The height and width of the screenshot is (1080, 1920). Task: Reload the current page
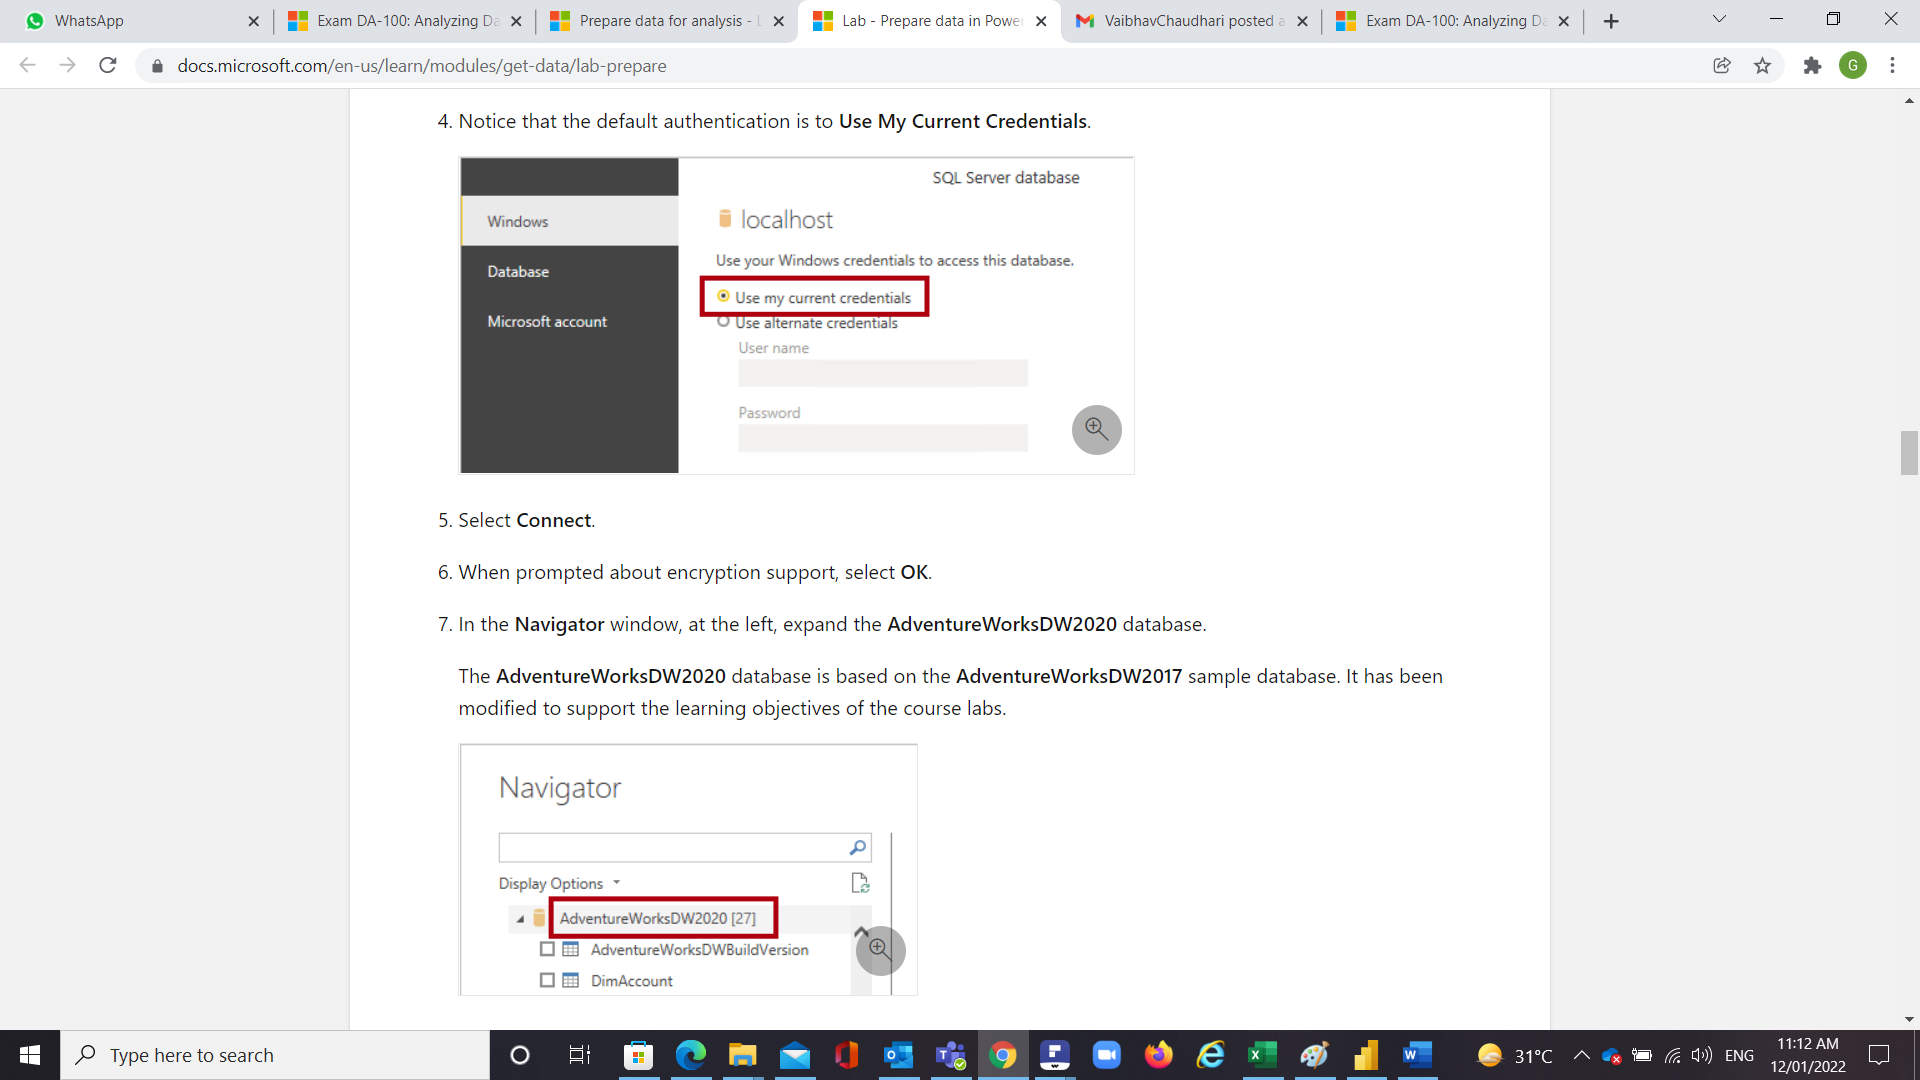(108, 66)
